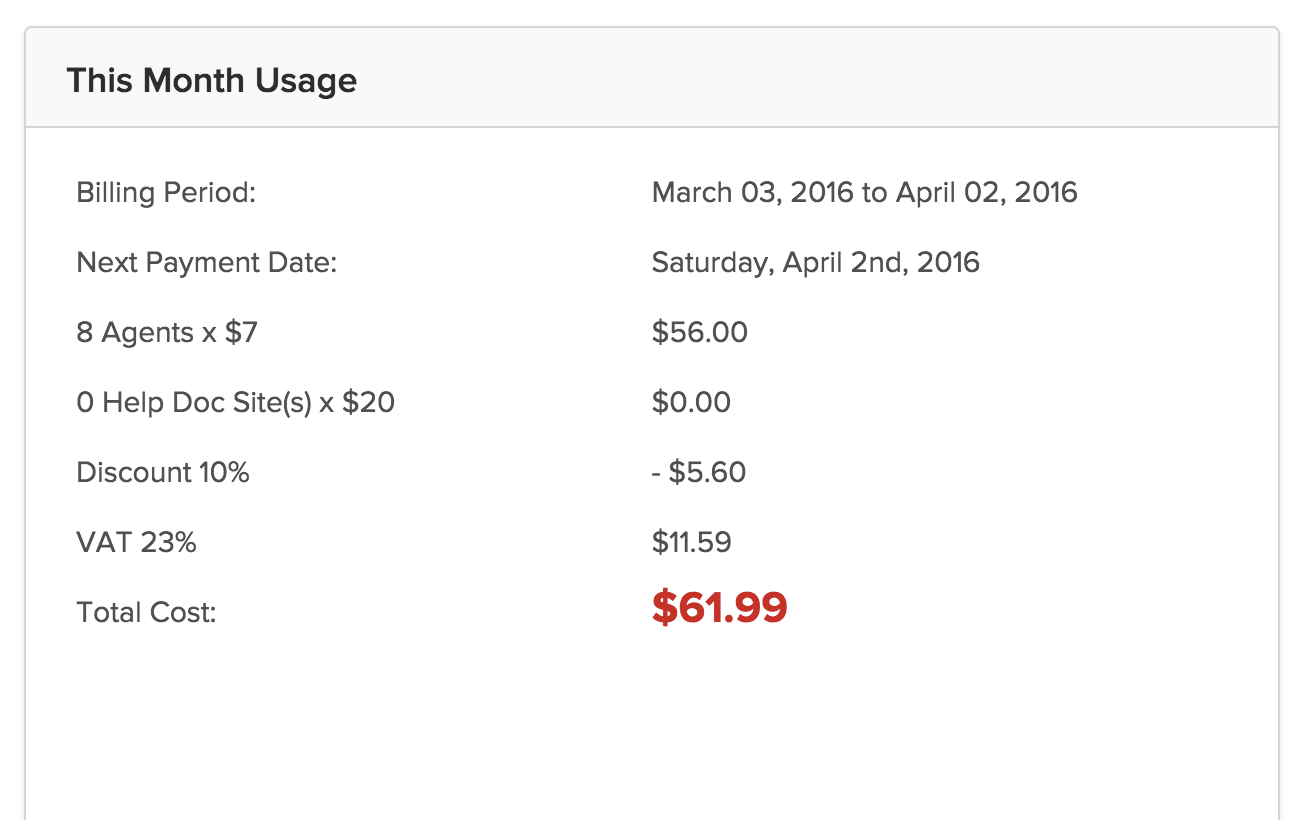Click the grey panel header bar

pos(652,78)
